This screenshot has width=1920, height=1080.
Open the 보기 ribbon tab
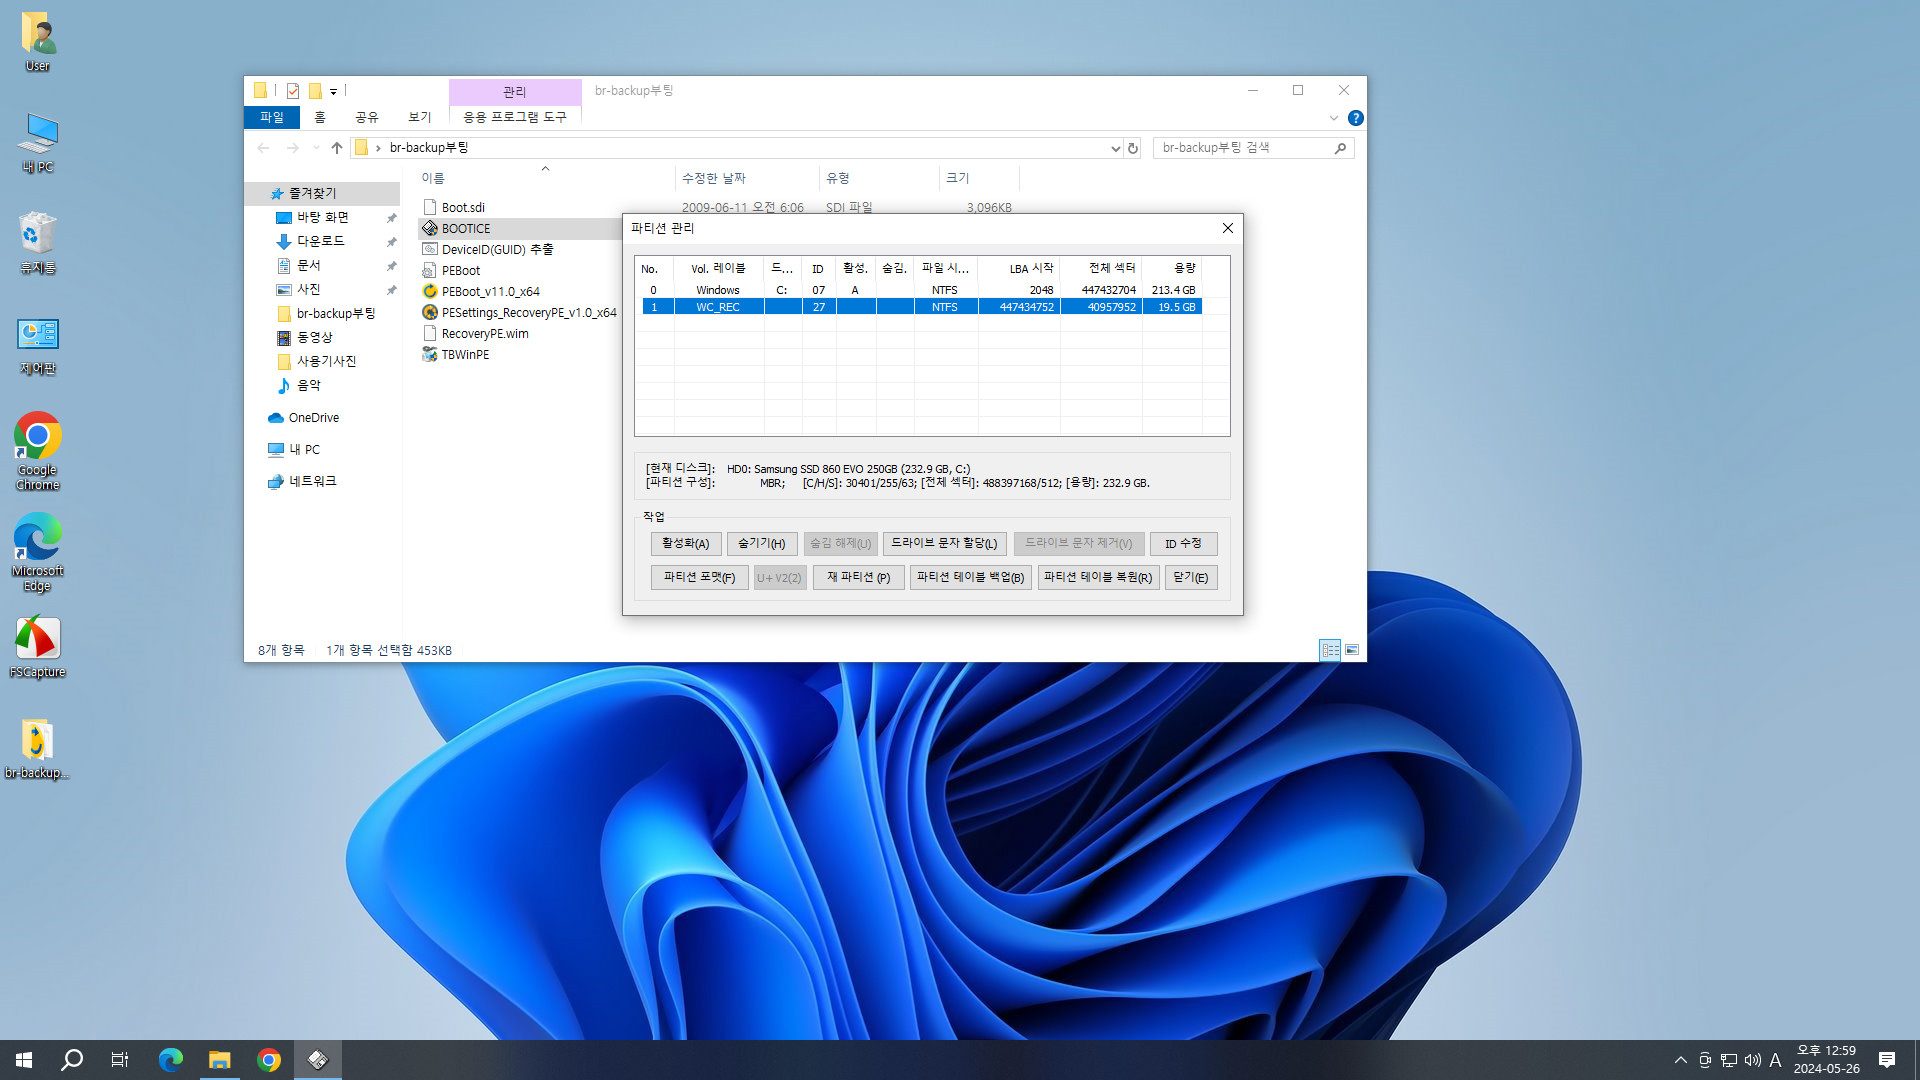420,117
